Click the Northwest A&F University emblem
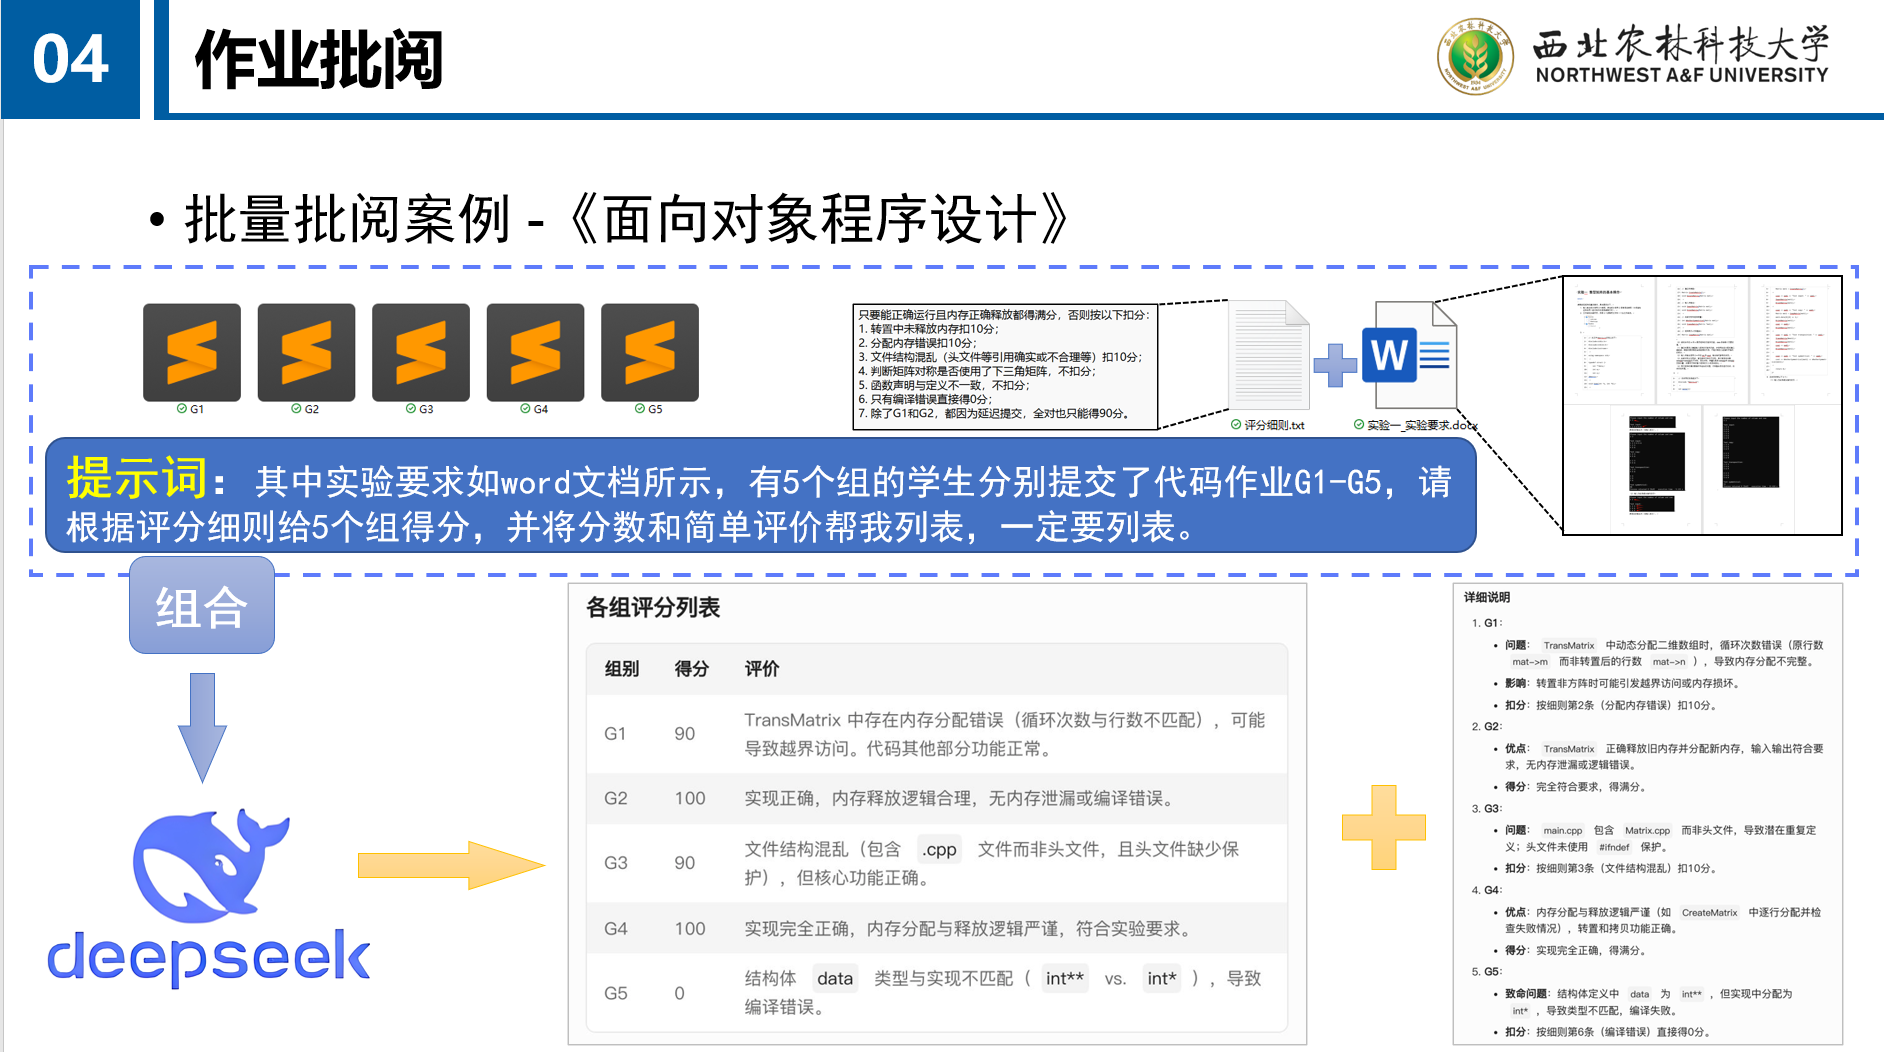 (1474, 57)
